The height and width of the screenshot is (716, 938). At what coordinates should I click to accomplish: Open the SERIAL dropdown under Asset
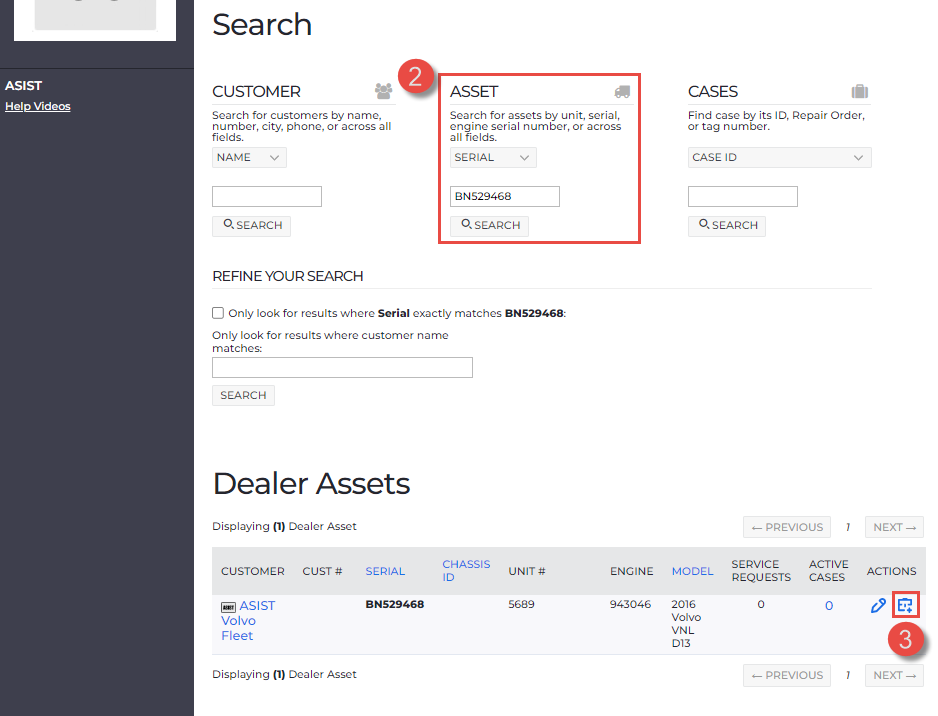(493, 157)
